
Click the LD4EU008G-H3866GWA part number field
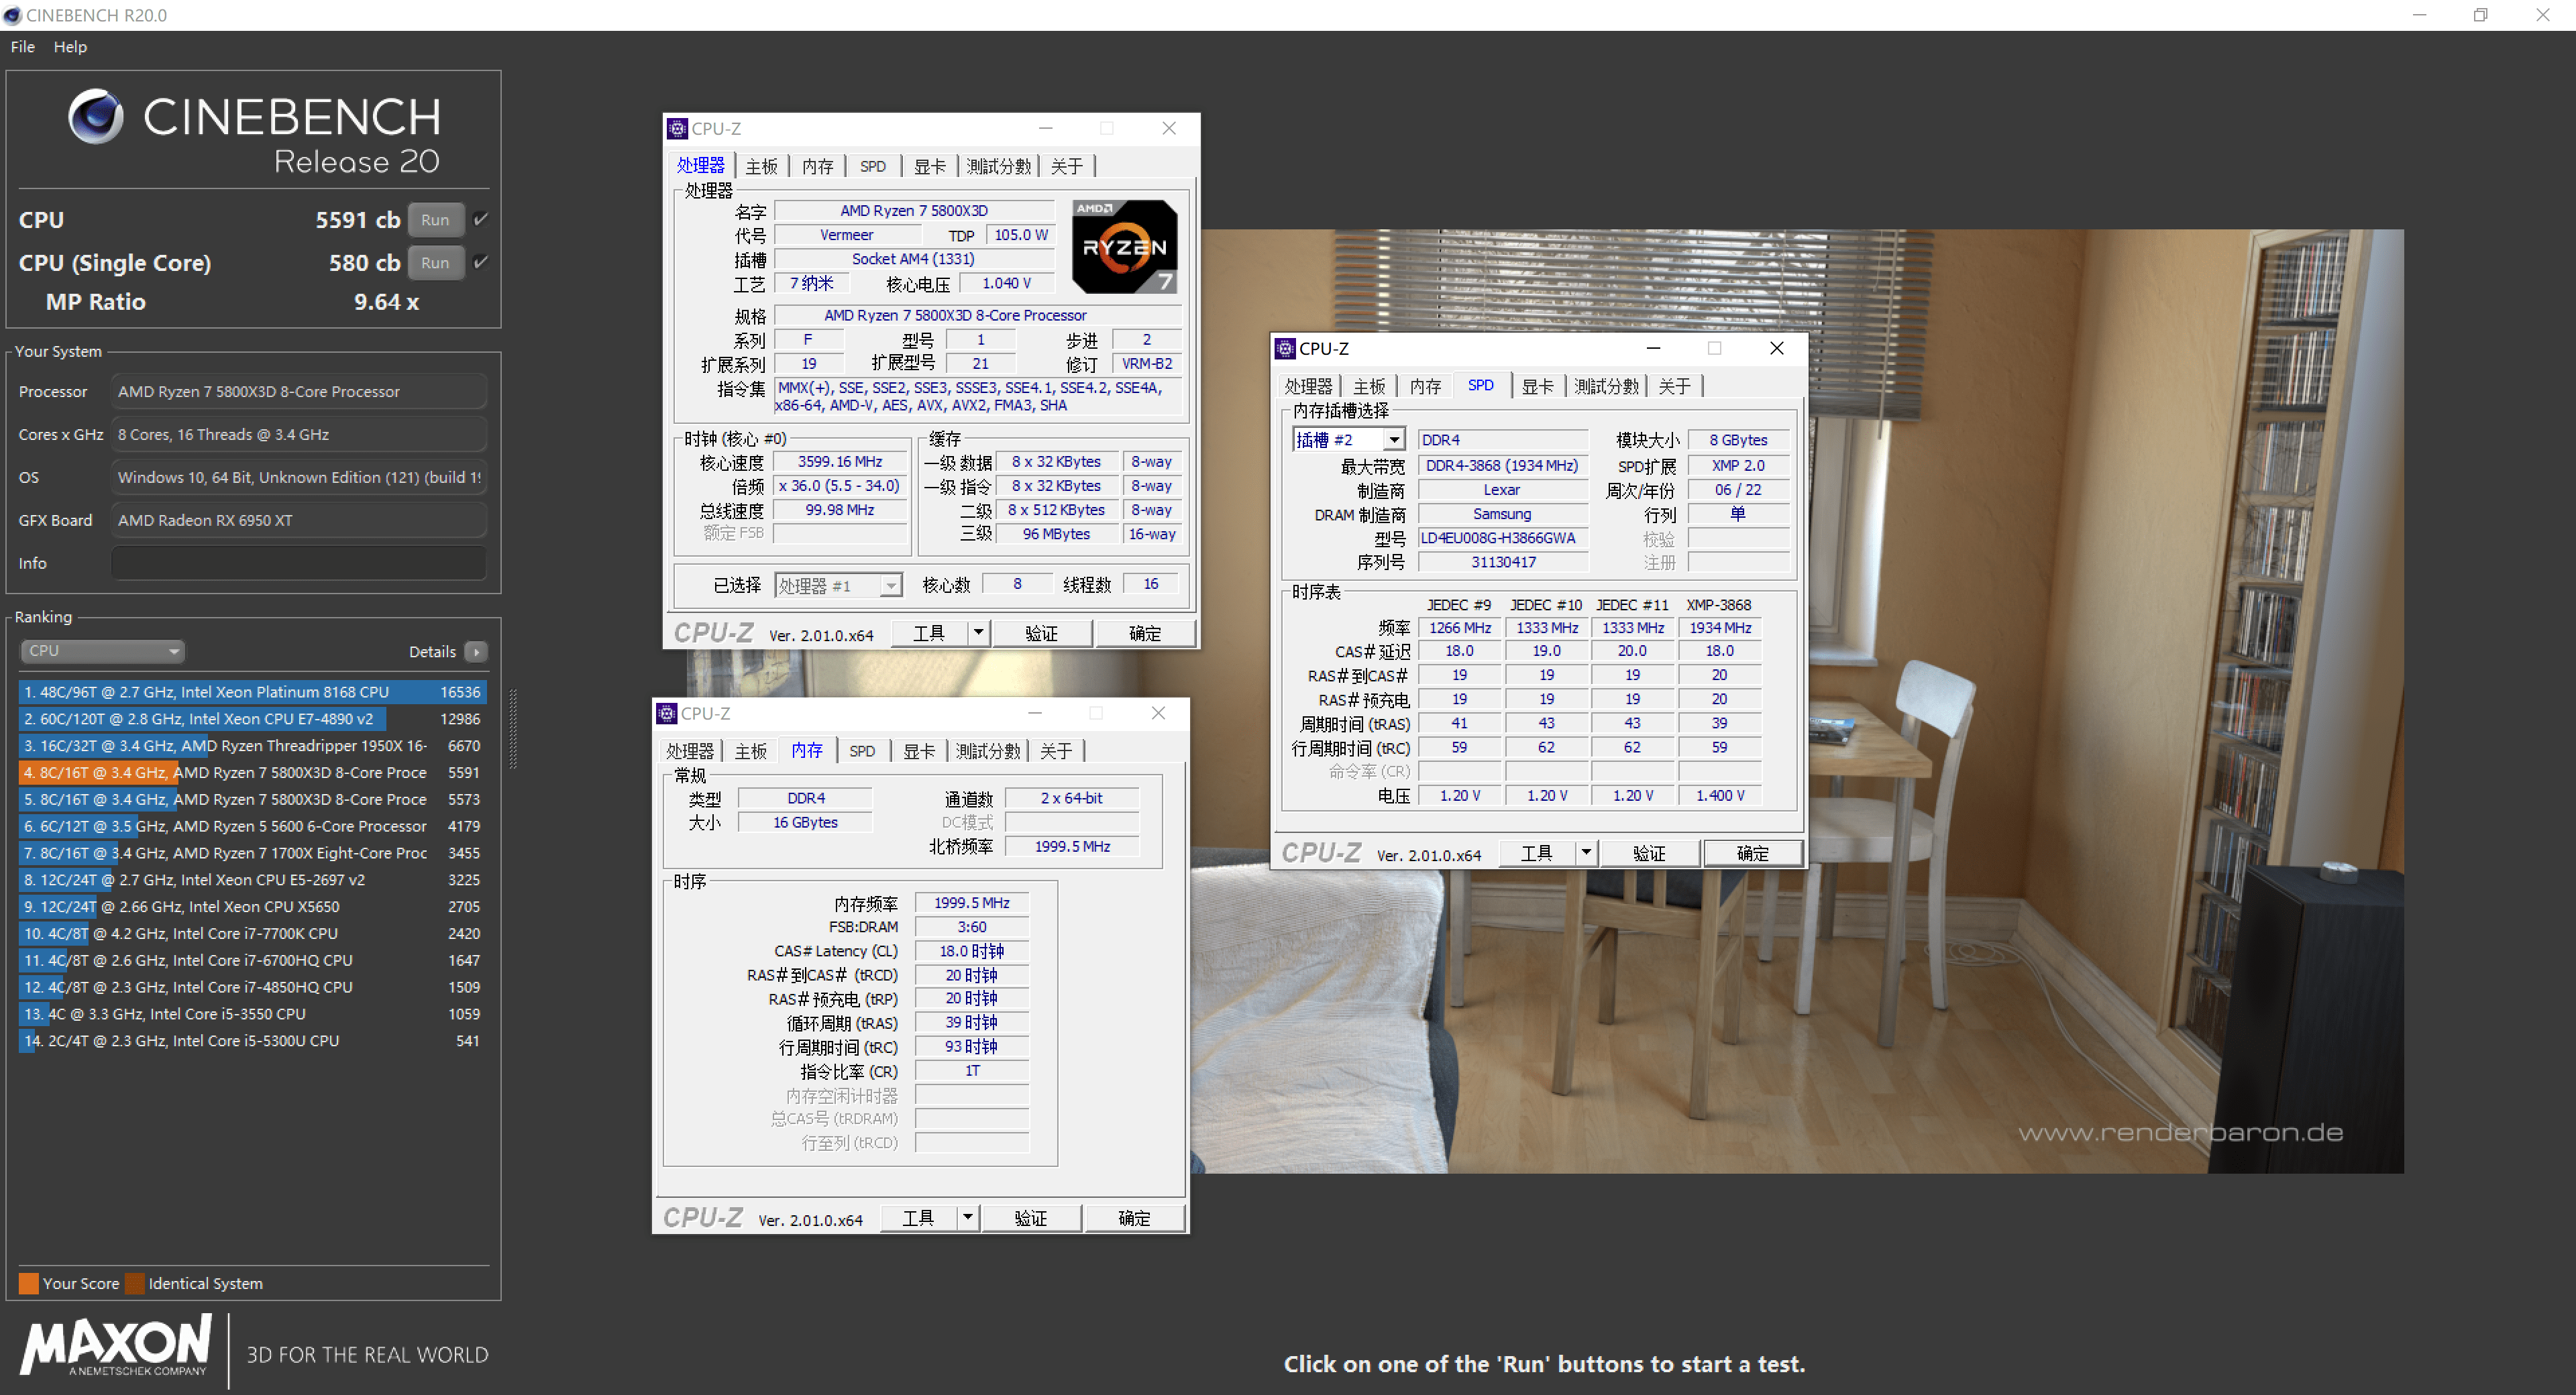coord(1503,538)
